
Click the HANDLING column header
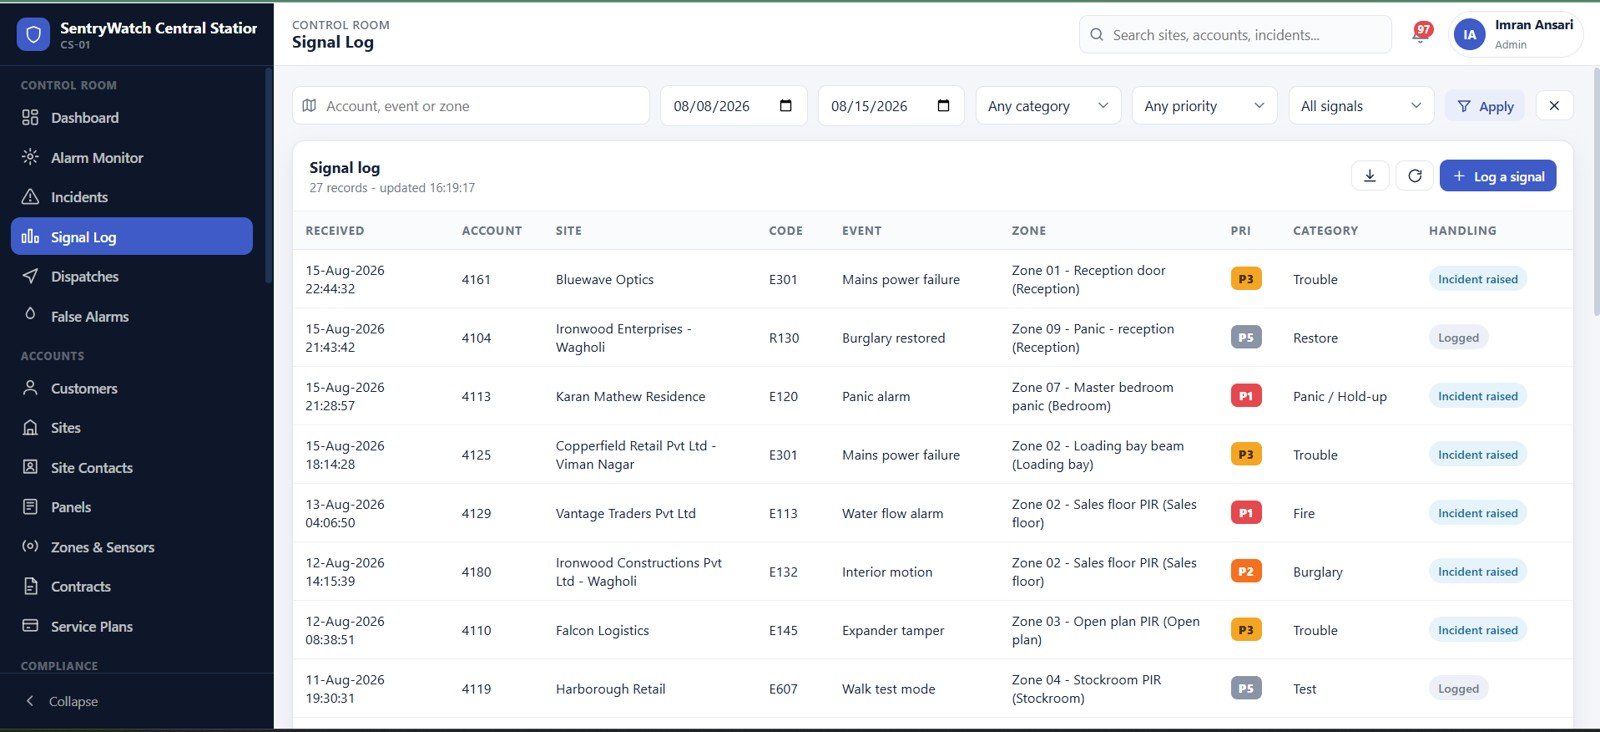[x=1462, y=231]
